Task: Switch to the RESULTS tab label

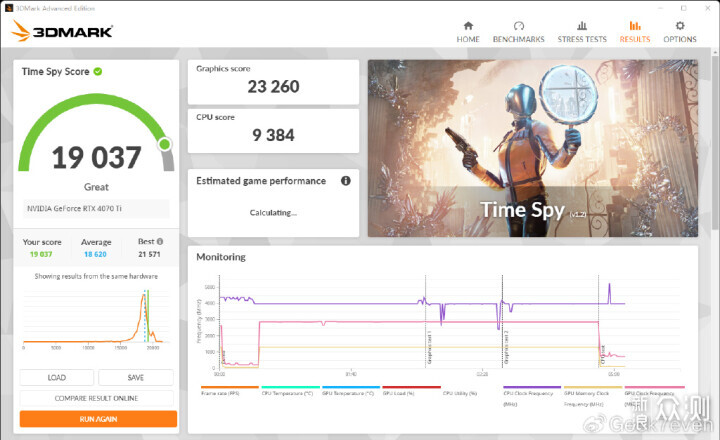Action: 635,39
